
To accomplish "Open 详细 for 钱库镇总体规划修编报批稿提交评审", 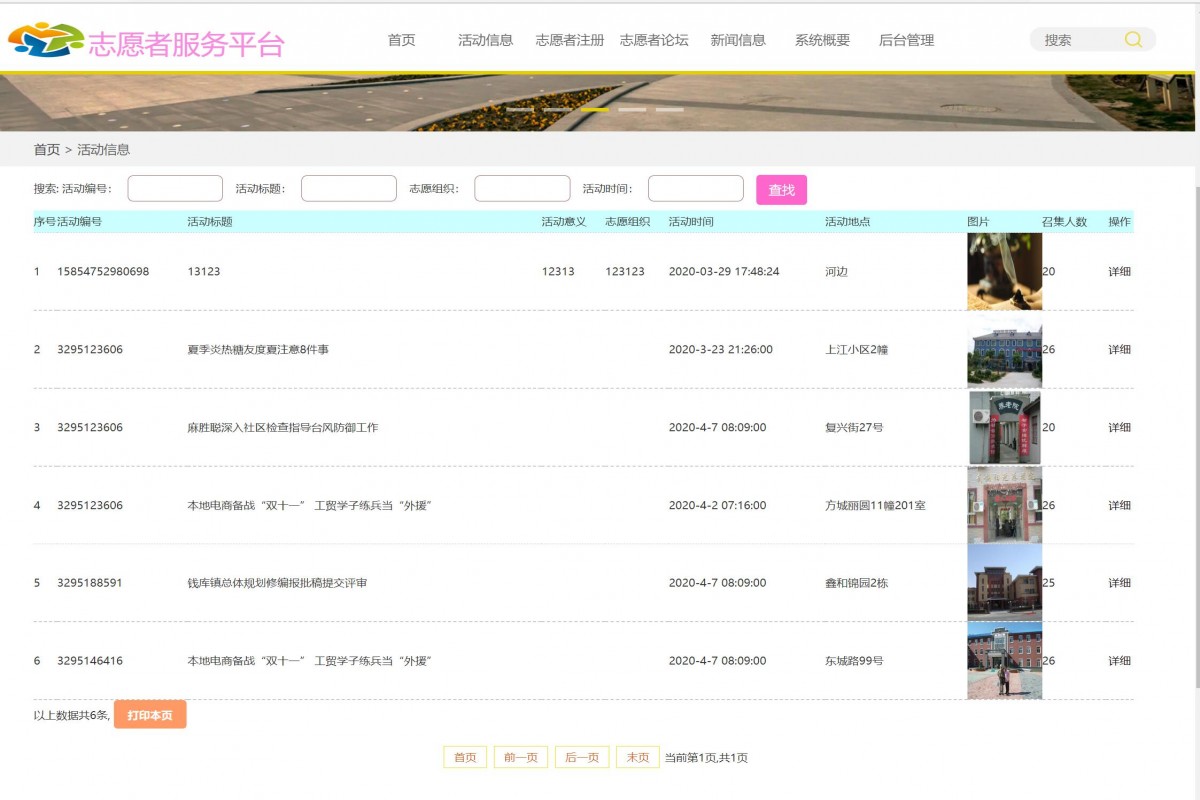I will pos(1120,582).
